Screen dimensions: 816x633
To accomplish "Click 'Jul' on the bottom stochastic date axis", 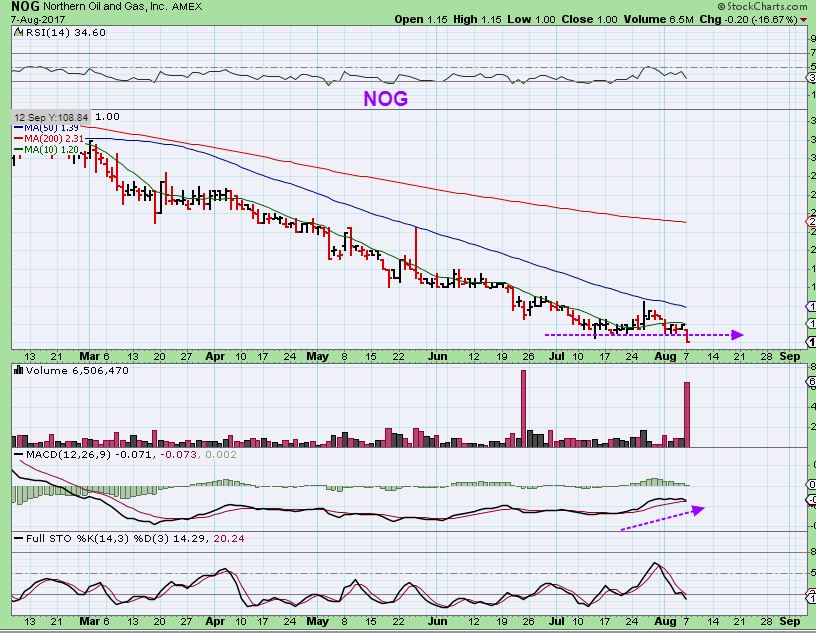I will click(x=557, y=621).
